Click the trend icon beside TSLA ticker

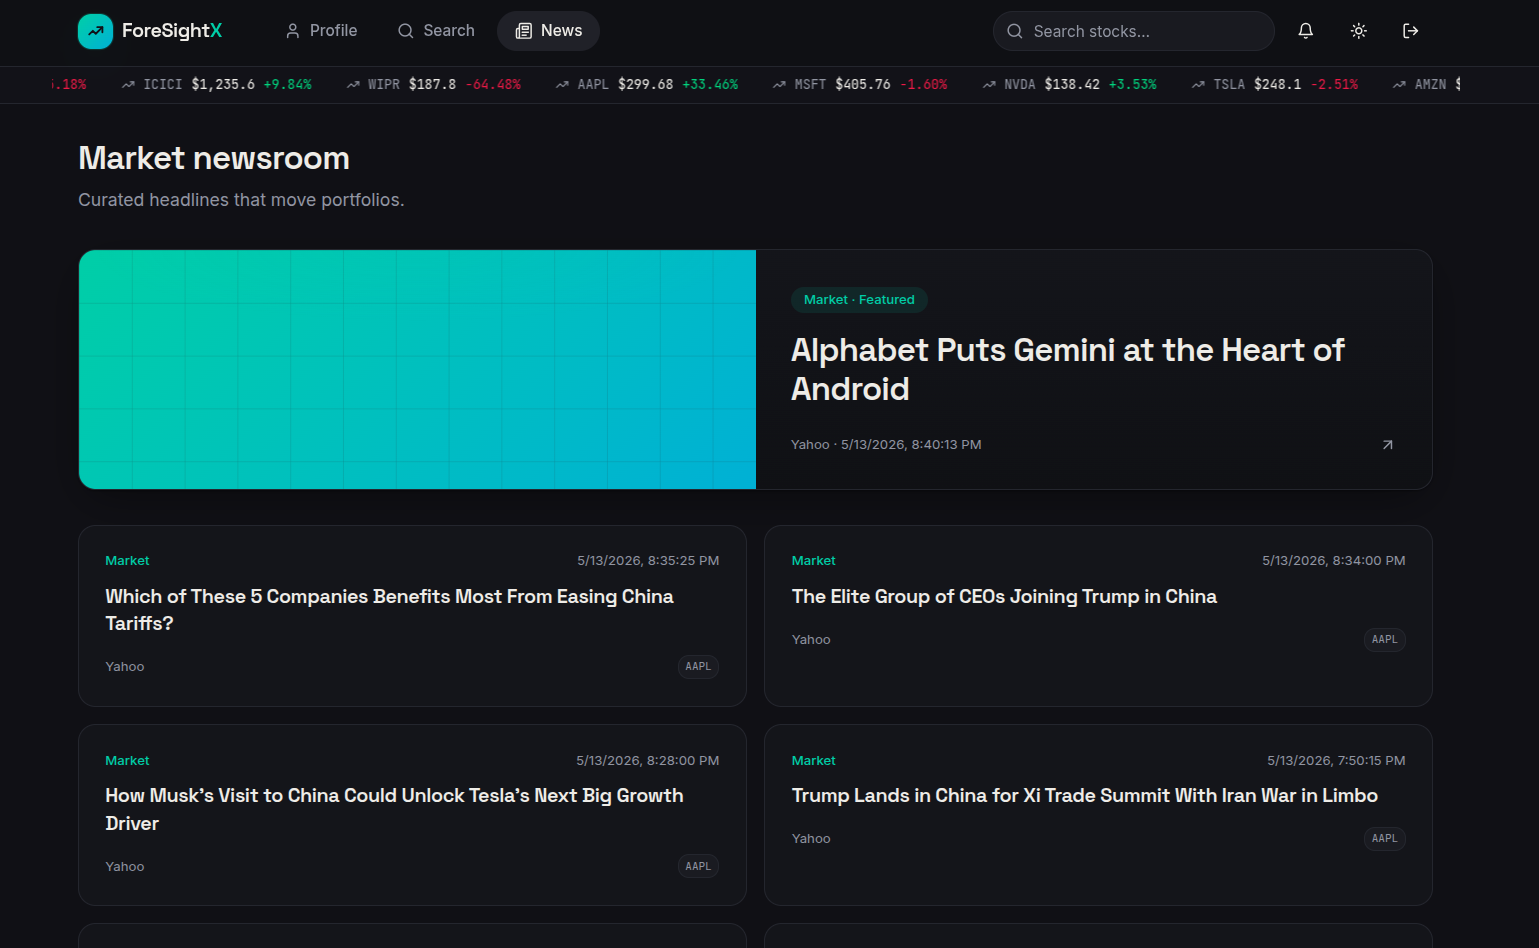tap(1198, 85)
